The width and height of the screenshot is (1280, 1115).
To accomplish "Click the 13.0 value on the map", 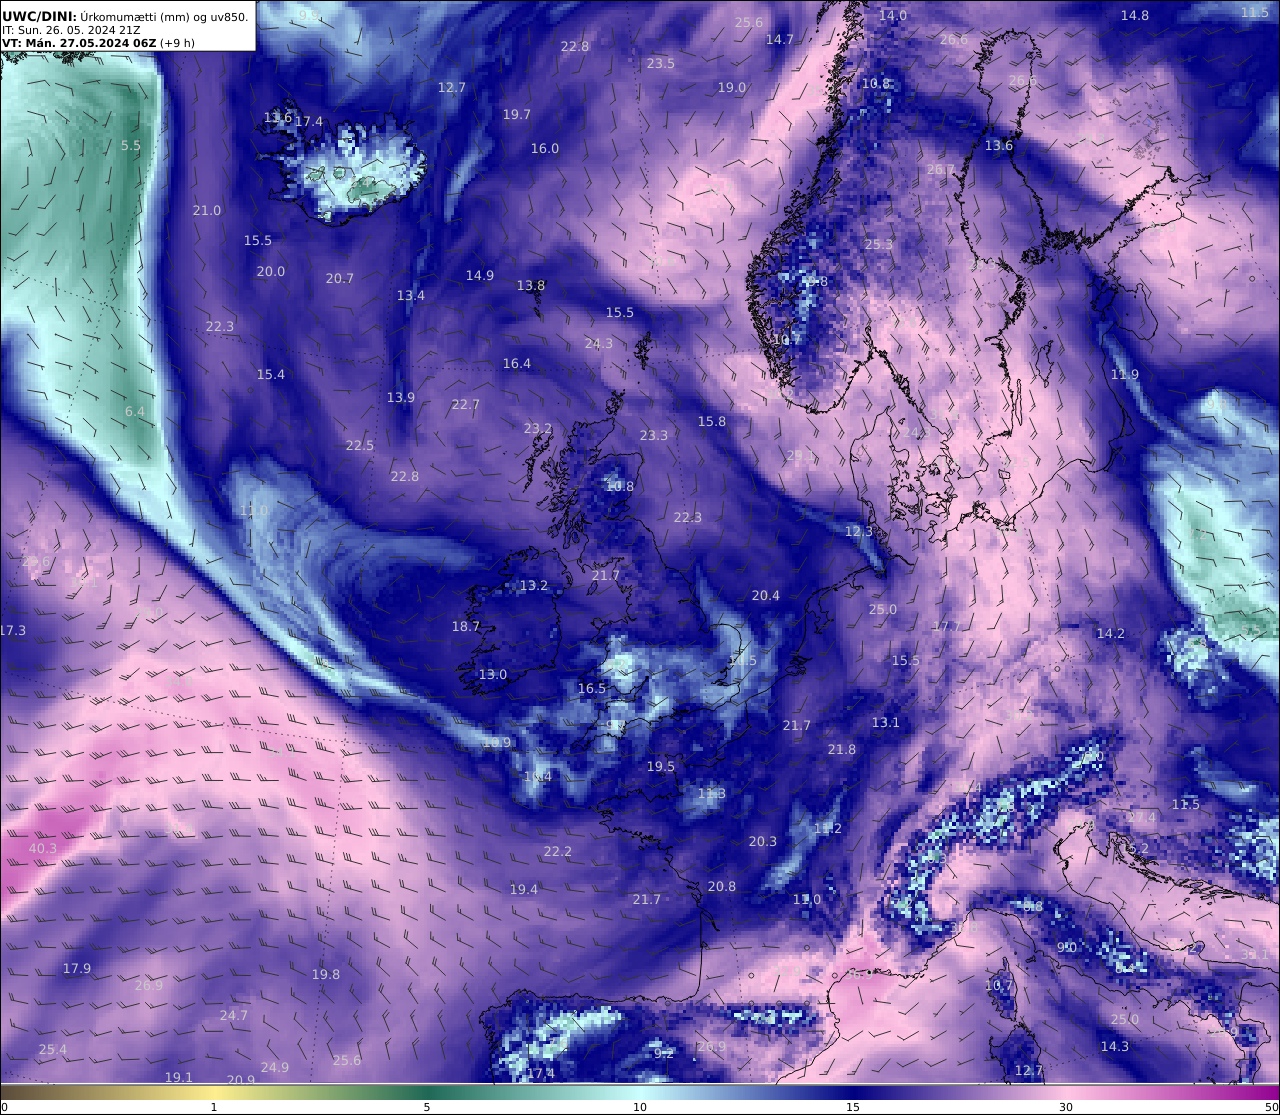I will point(492,674).
